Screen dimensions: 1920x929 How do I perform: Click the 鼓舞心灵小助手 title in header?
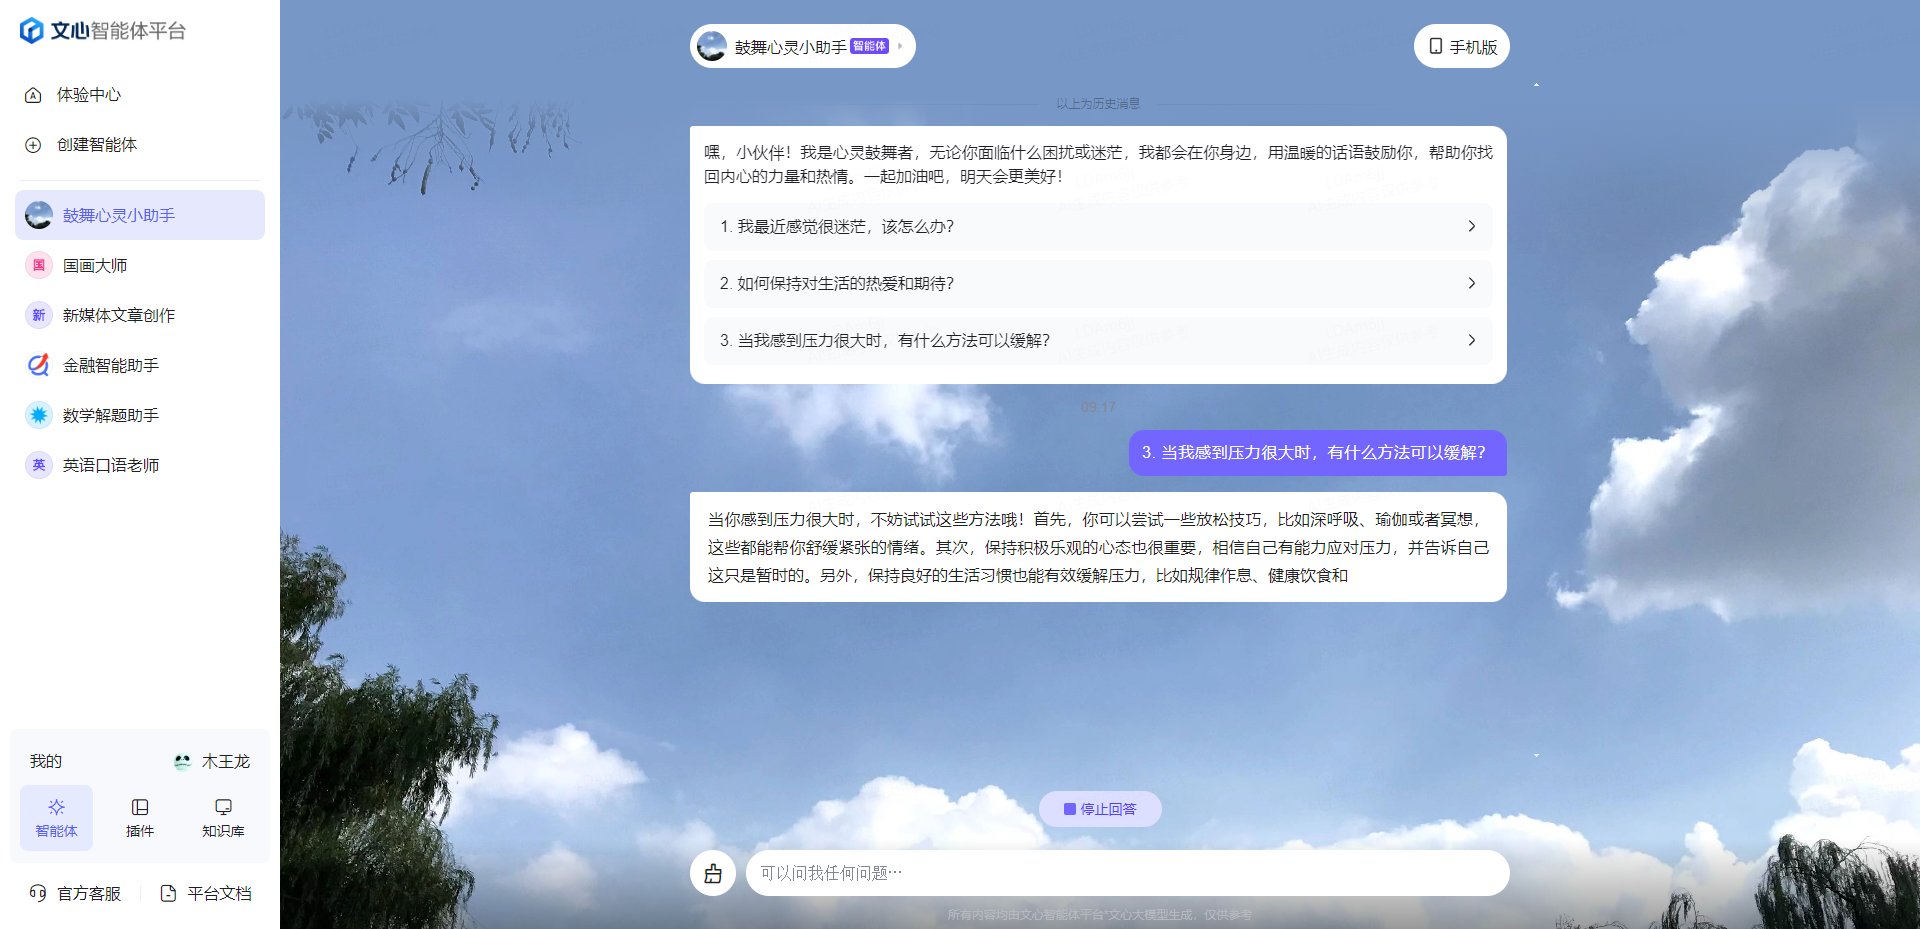coord(790,47)
